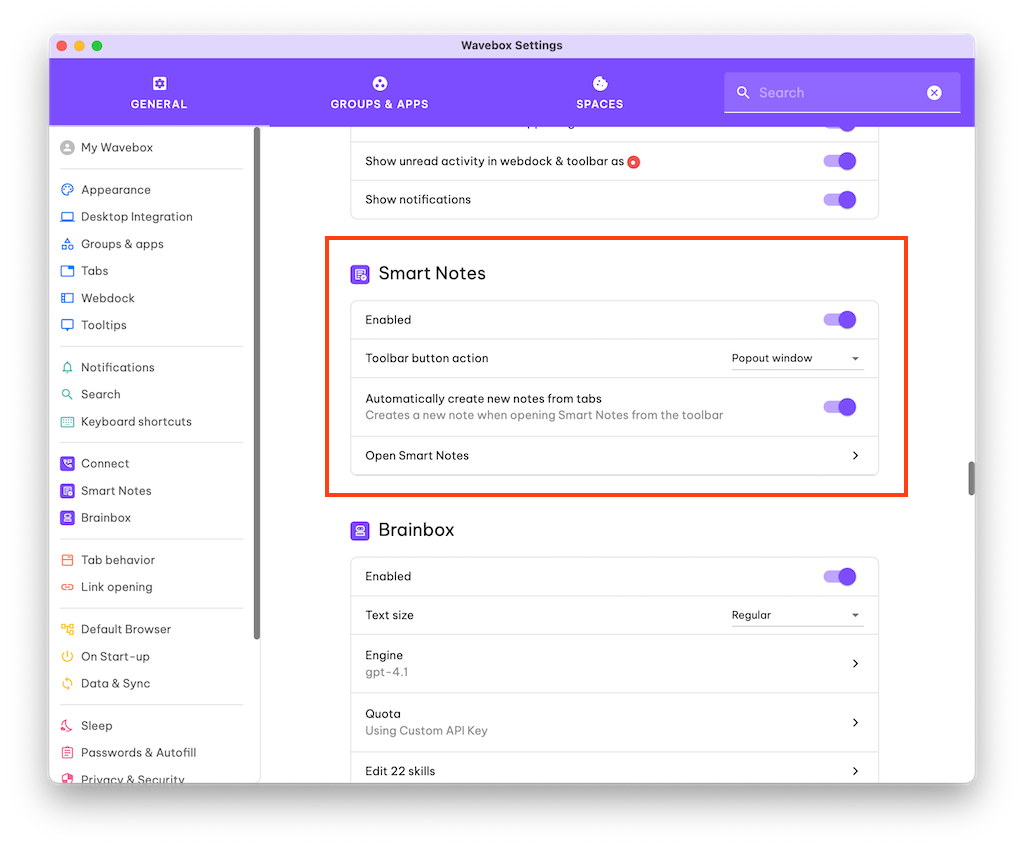Click the My Wavebox avatar icon

tap(67, 148)
